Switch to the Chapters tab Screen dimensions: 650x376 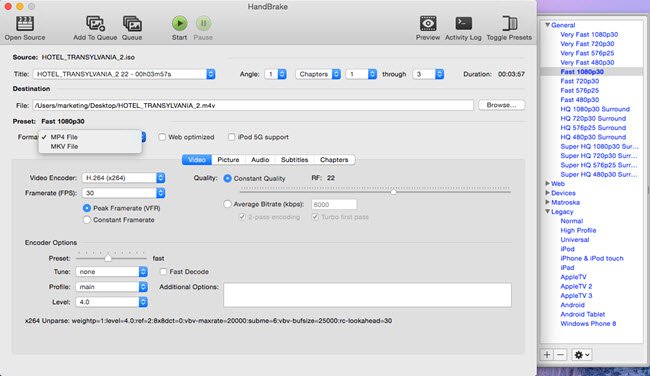pos(334,160)
